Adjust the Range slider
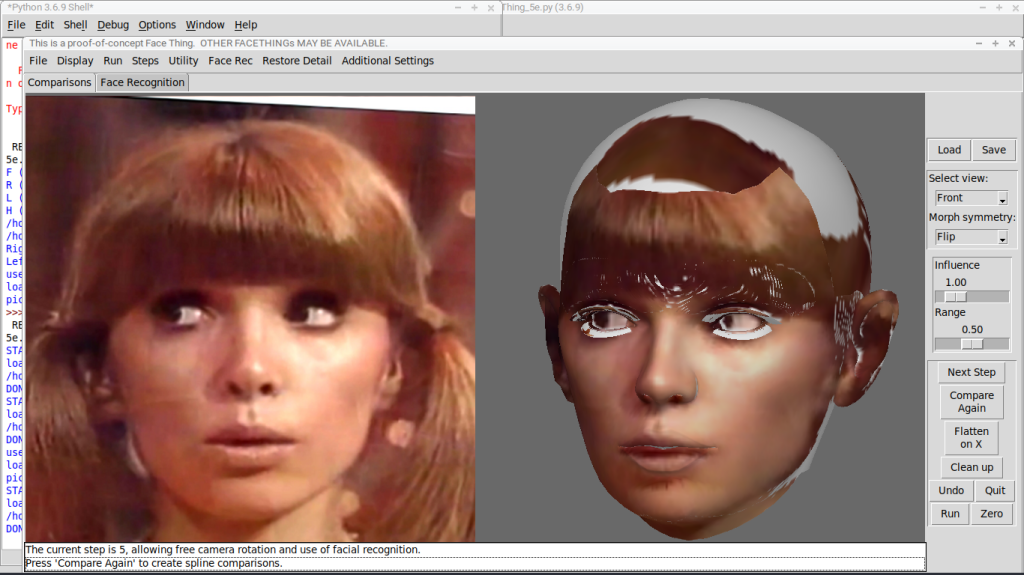1024x575 pixels. tap(972, 344)
